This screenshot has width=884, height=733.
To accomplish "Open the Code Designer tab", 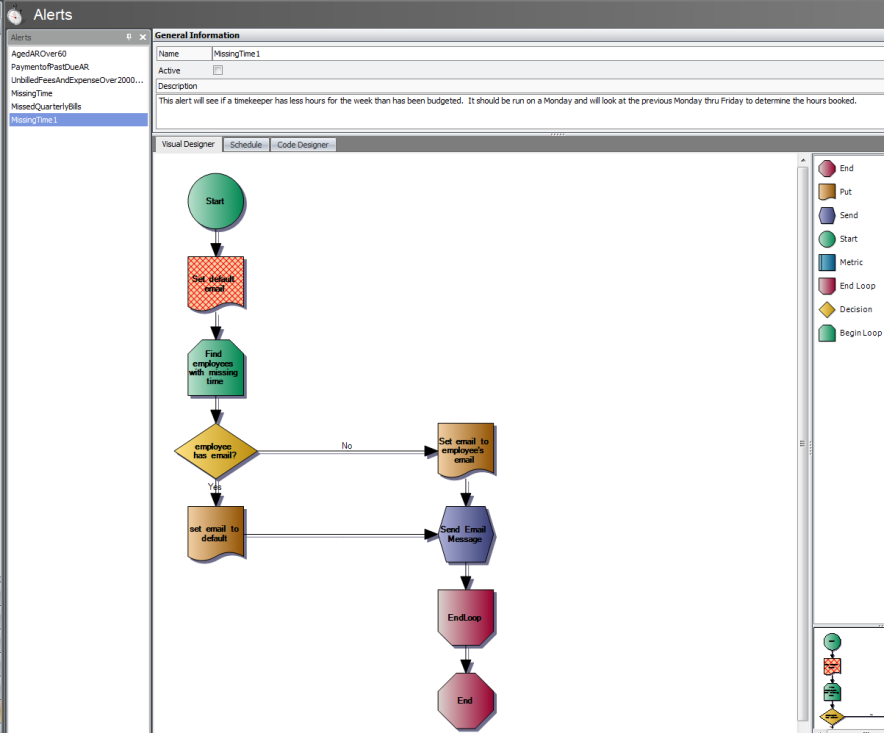I will pyautogui.click(x=302, y=145).
